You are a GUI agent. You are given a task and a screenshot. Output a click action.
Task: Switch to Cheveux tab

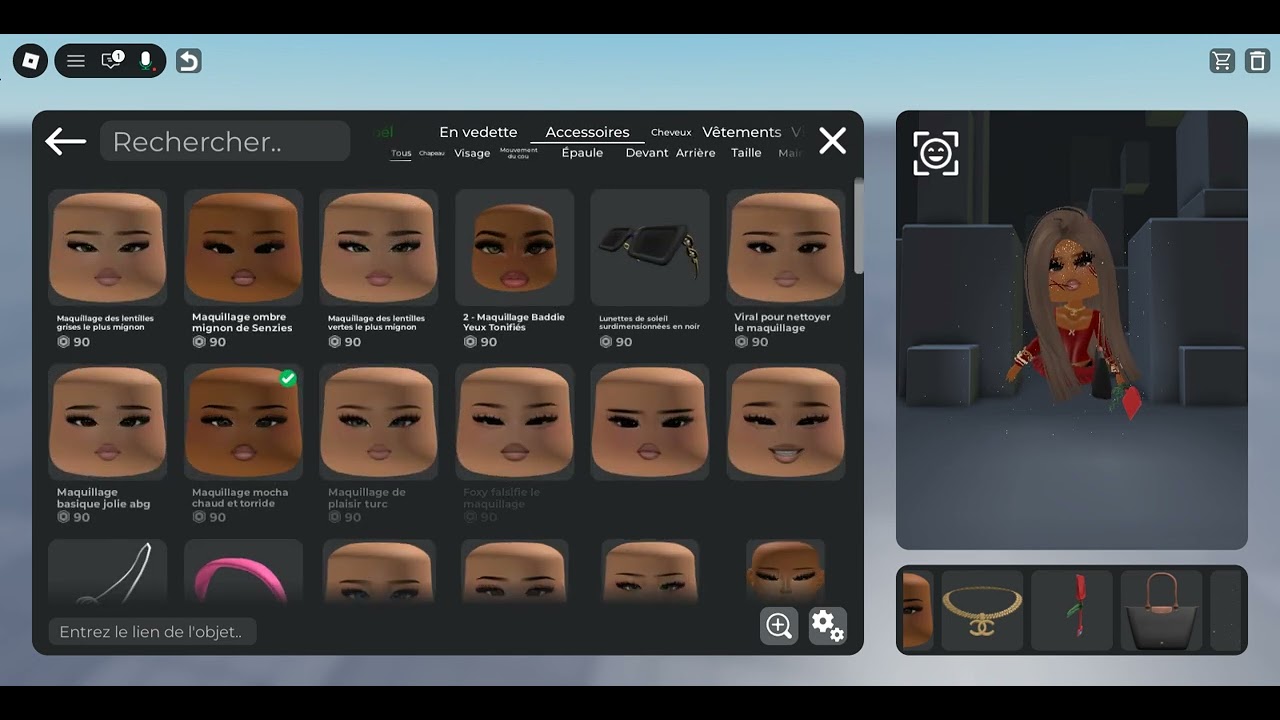point(671,132)
